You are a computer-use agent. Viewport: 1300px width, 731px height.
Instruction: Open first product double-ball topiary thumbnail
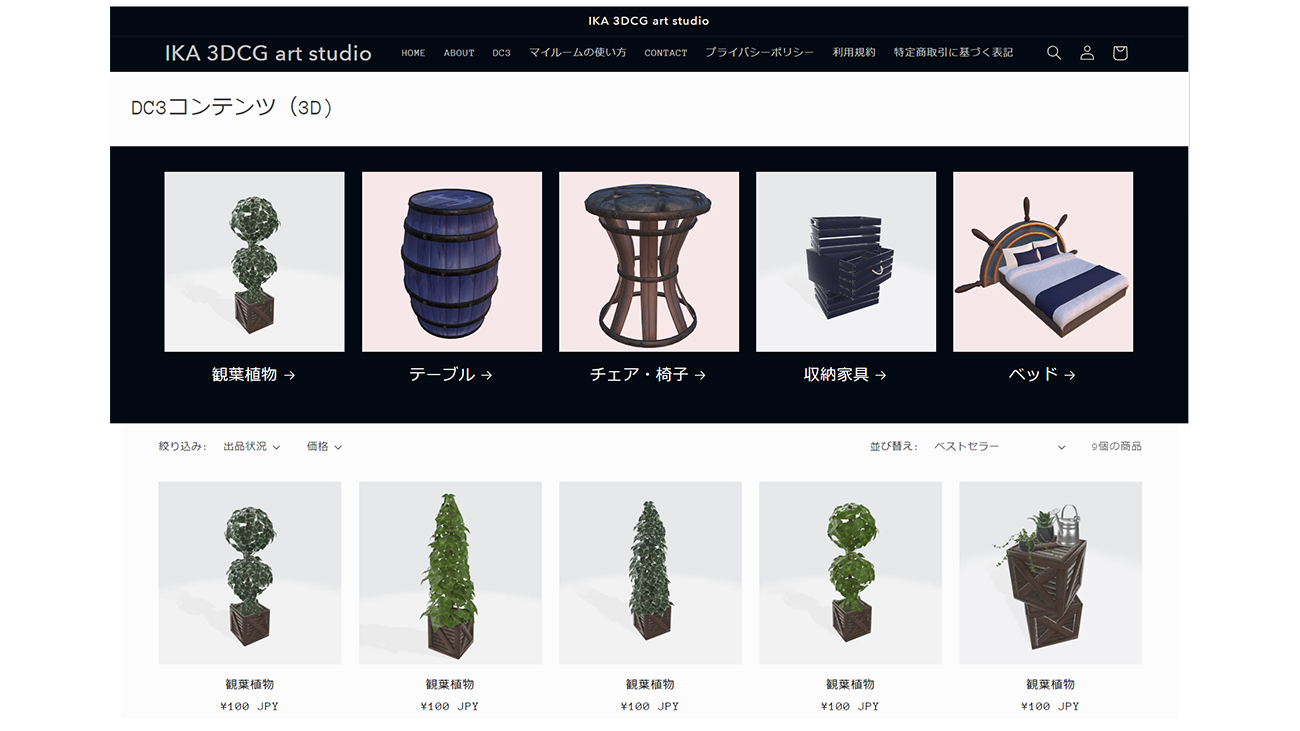pos(250,573)
